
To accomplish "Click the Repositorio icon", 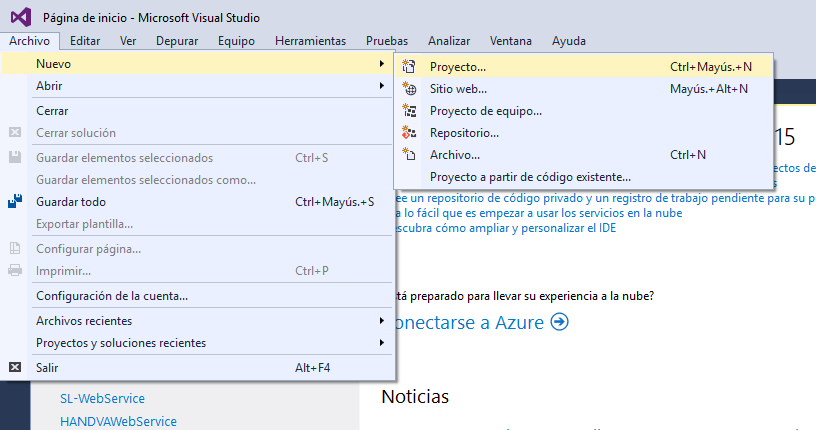I will (x=410, y=133).
